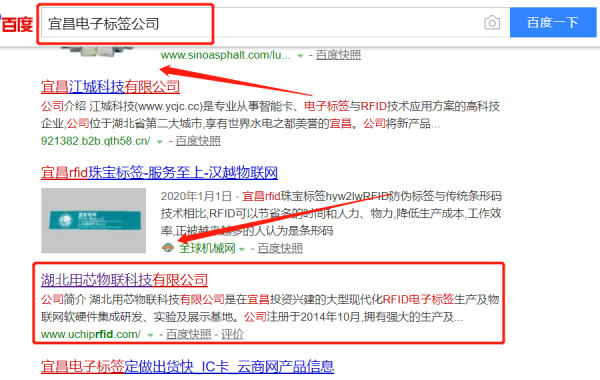This screenshot has height=380, width=600.
Task: Click the 全球机械网 source link
Action: pos(207,248)
